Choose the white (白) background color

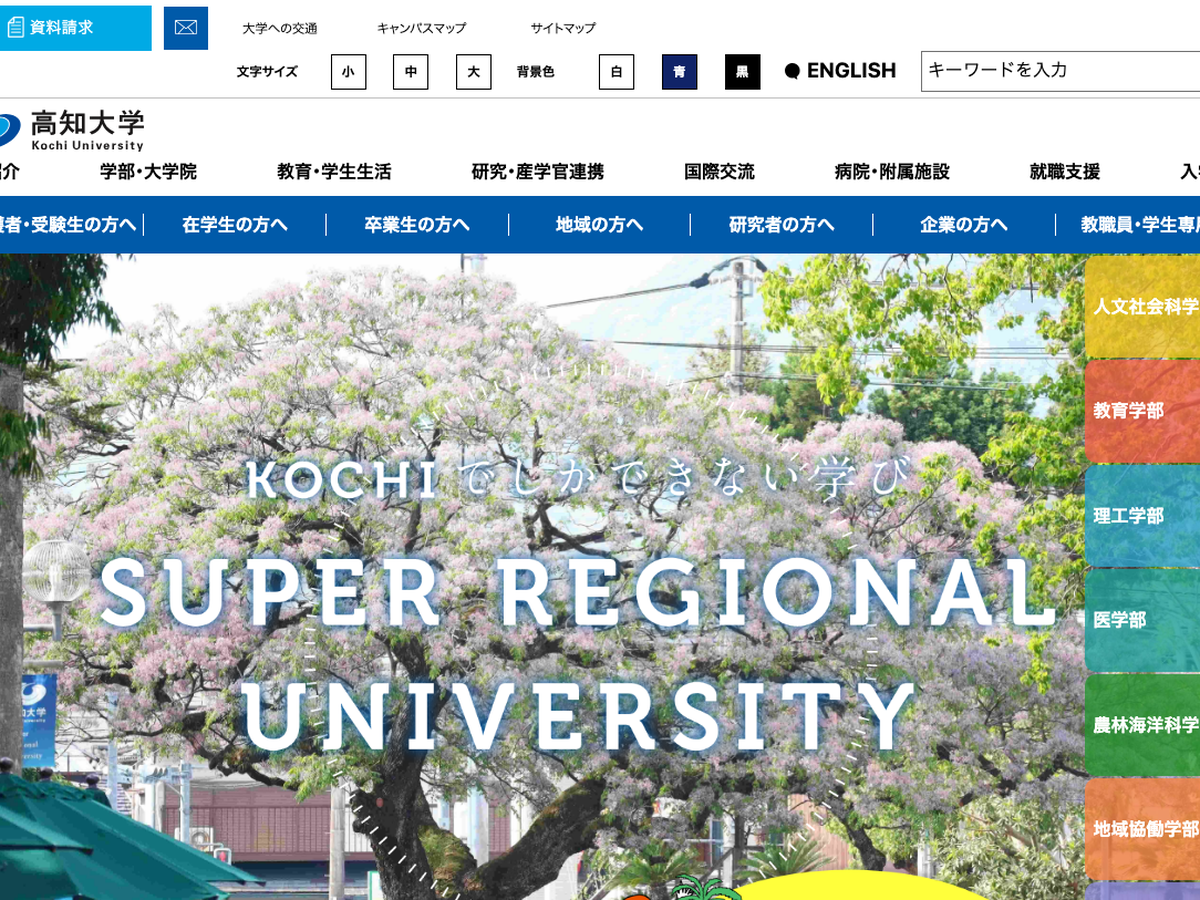616,72
